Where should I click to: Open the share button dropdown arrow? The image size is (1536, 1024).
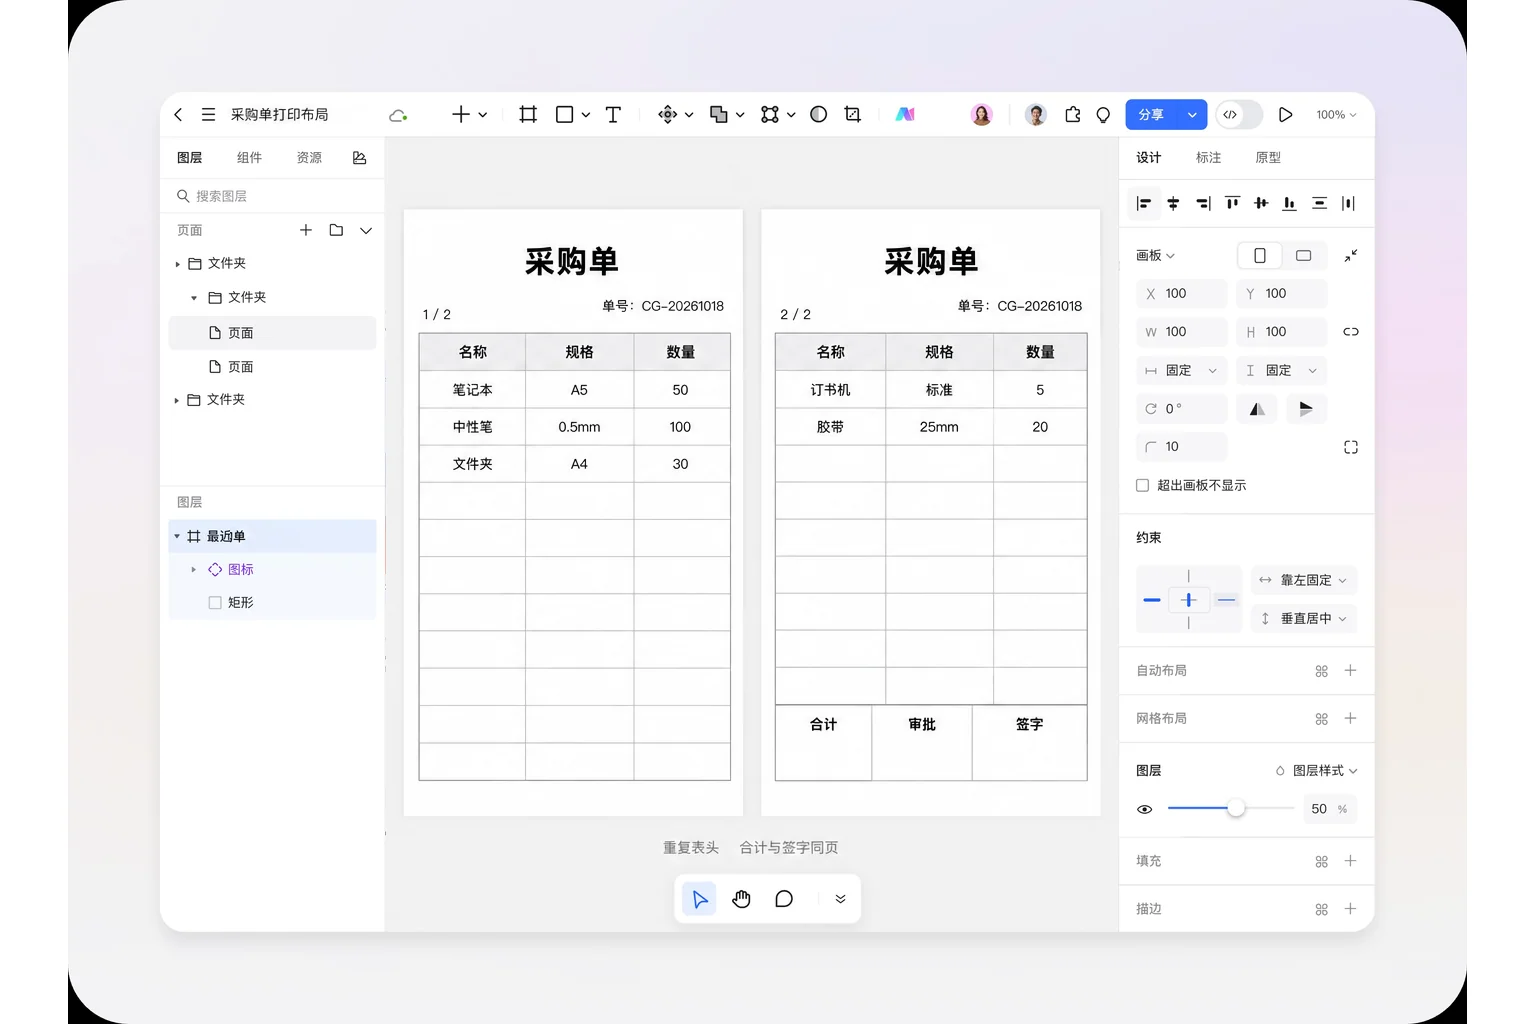click(x=1192, y=115)
